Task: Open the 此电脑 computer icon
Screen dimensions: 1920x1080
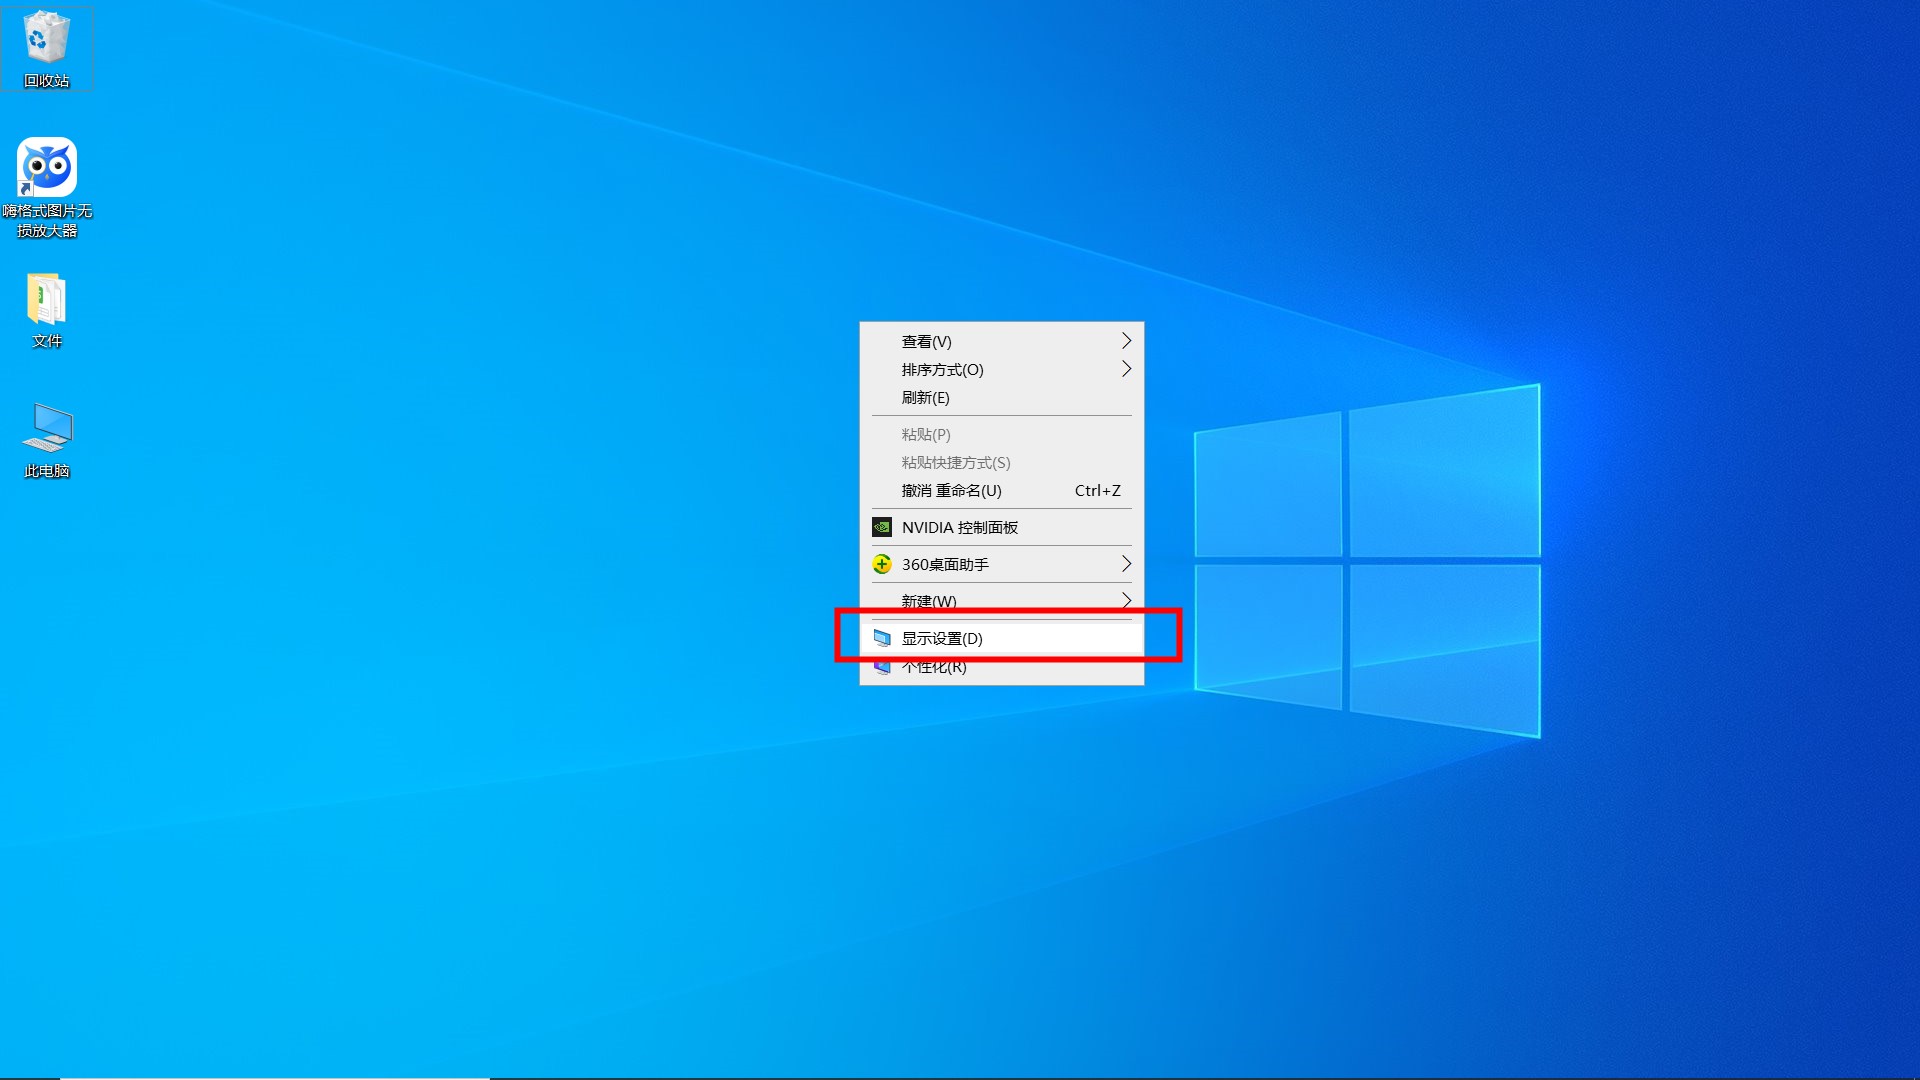Action: (x=47, y=429)
